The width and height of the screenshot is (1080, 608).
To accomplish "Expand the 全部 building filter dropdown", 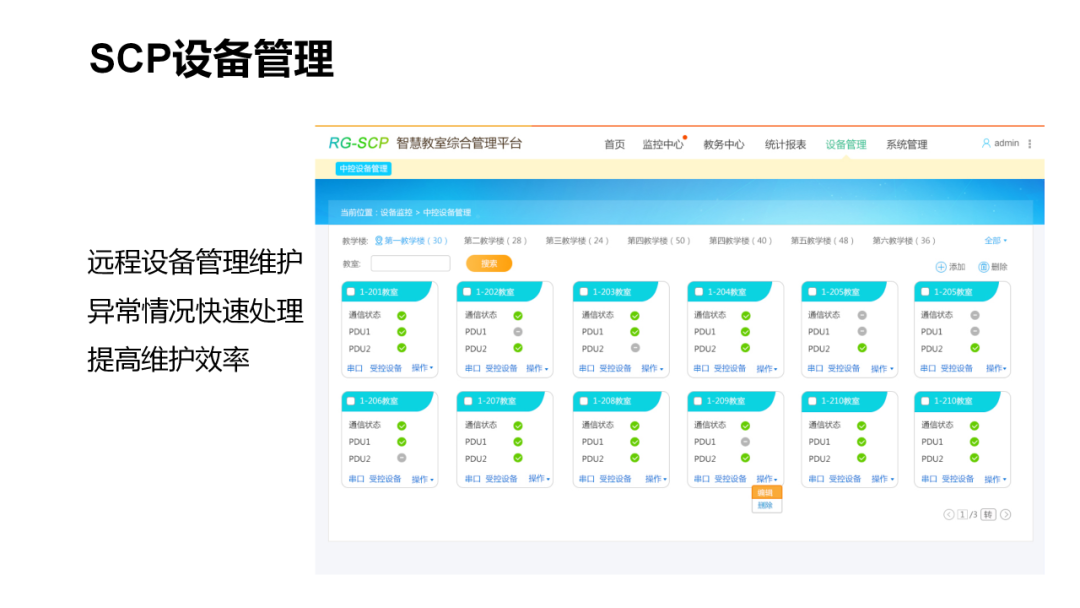I will (x=995, y=240).
